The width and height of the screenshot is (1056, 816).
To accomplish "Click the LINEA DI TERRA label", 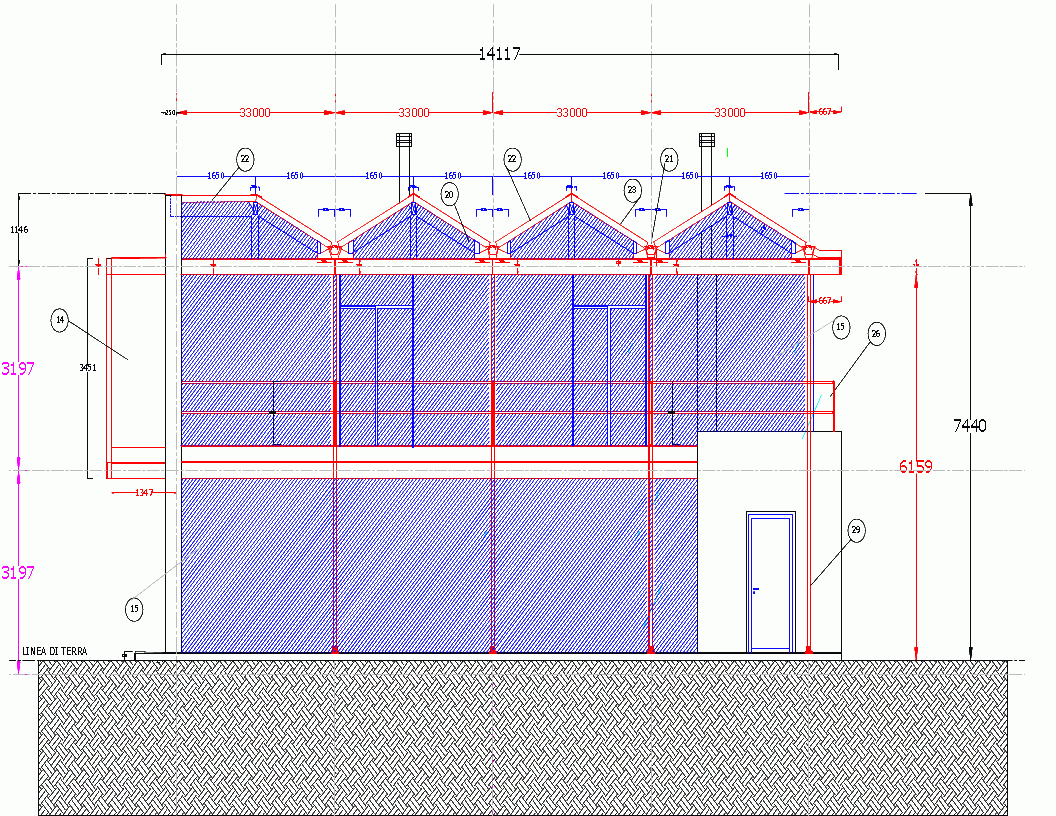I will pyautogui.click(x=55, y=652).
